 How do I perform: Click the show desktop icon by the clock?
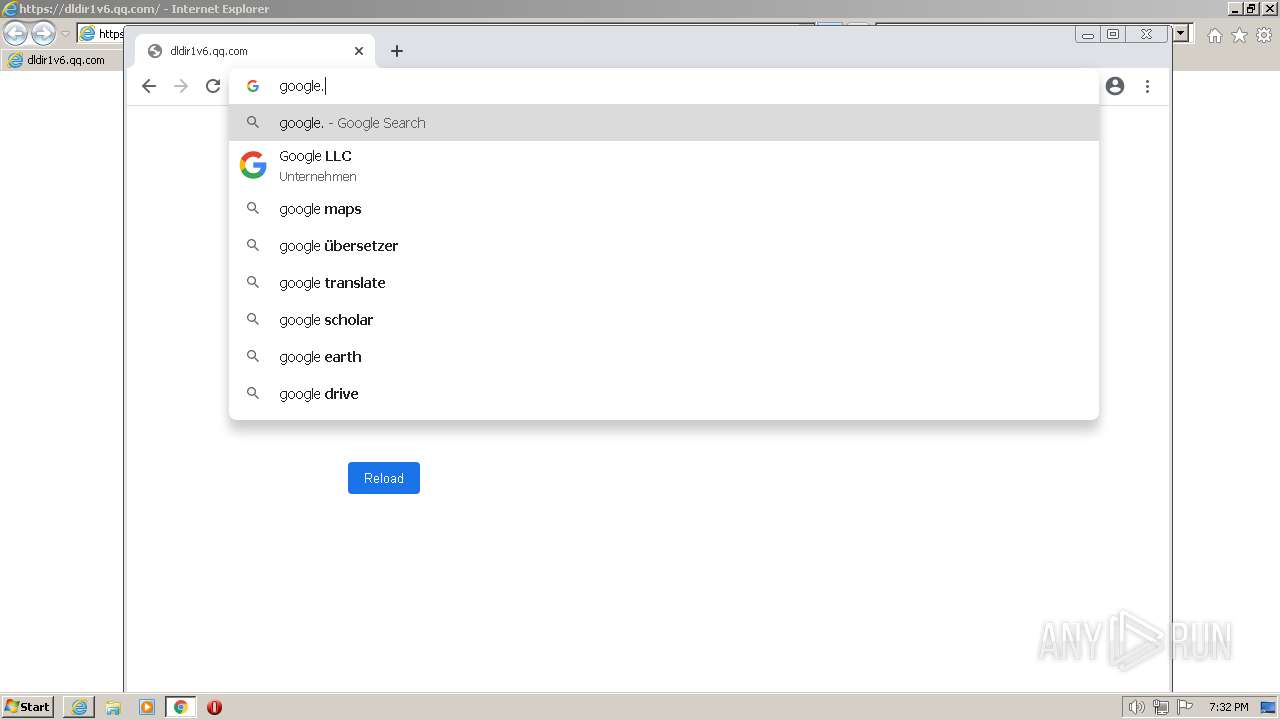[x=1269, y=707]
